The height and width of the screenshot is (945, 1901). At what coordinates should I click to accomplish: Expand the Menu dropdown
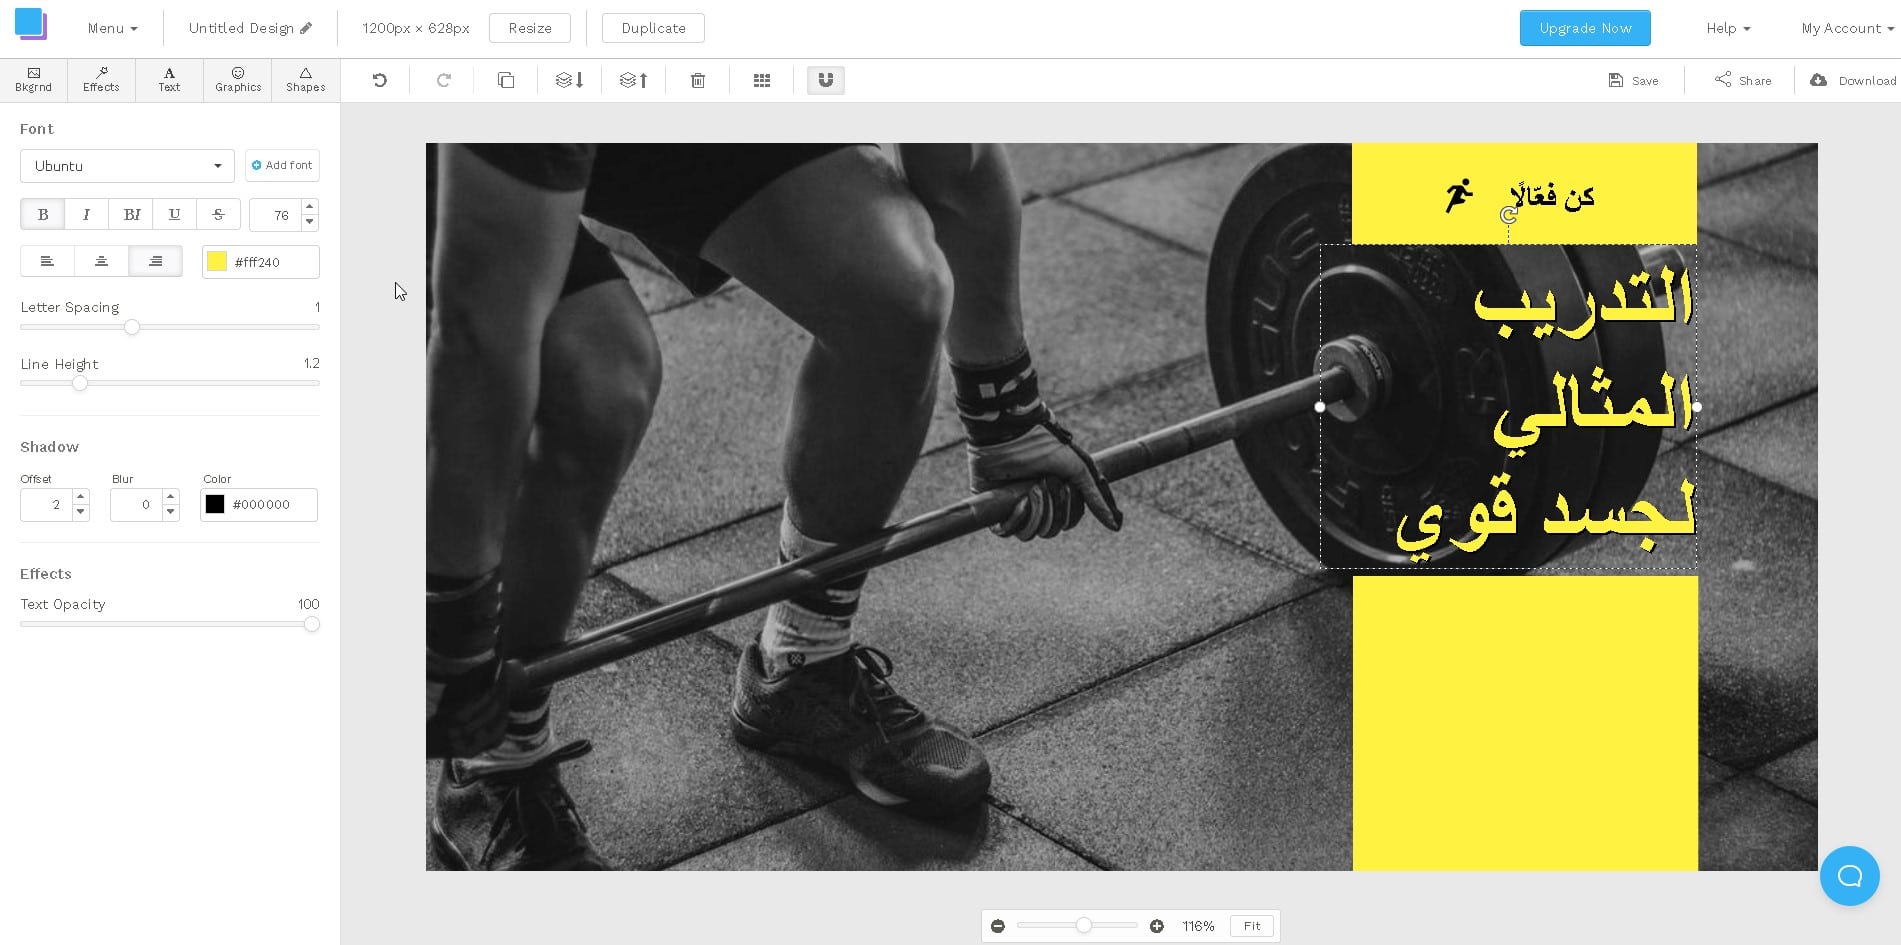112,28
